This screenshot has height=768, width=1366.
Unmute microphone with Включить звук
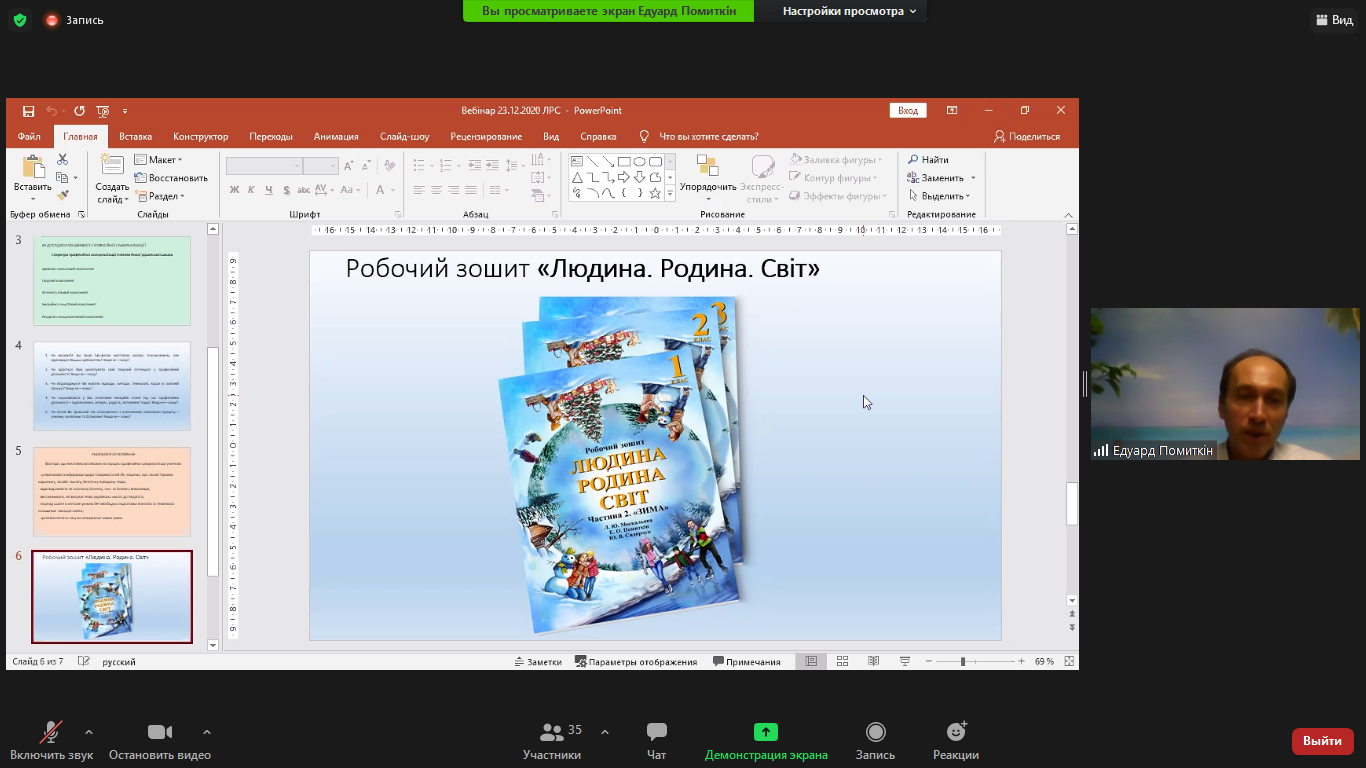[x=50, y=732]
